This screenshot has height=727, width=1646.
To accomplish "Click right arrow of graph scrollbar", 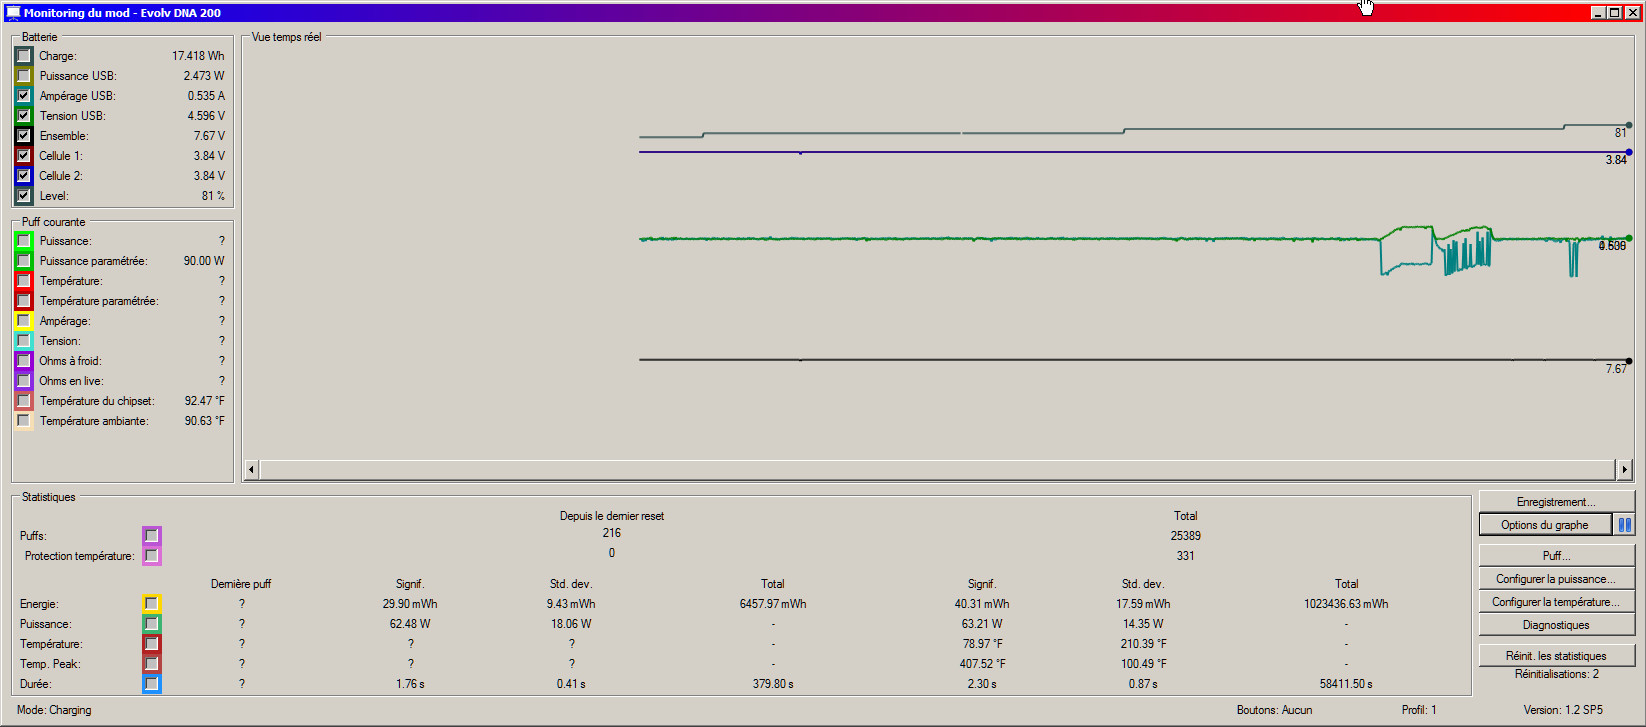I will (x=1624, y=469).
